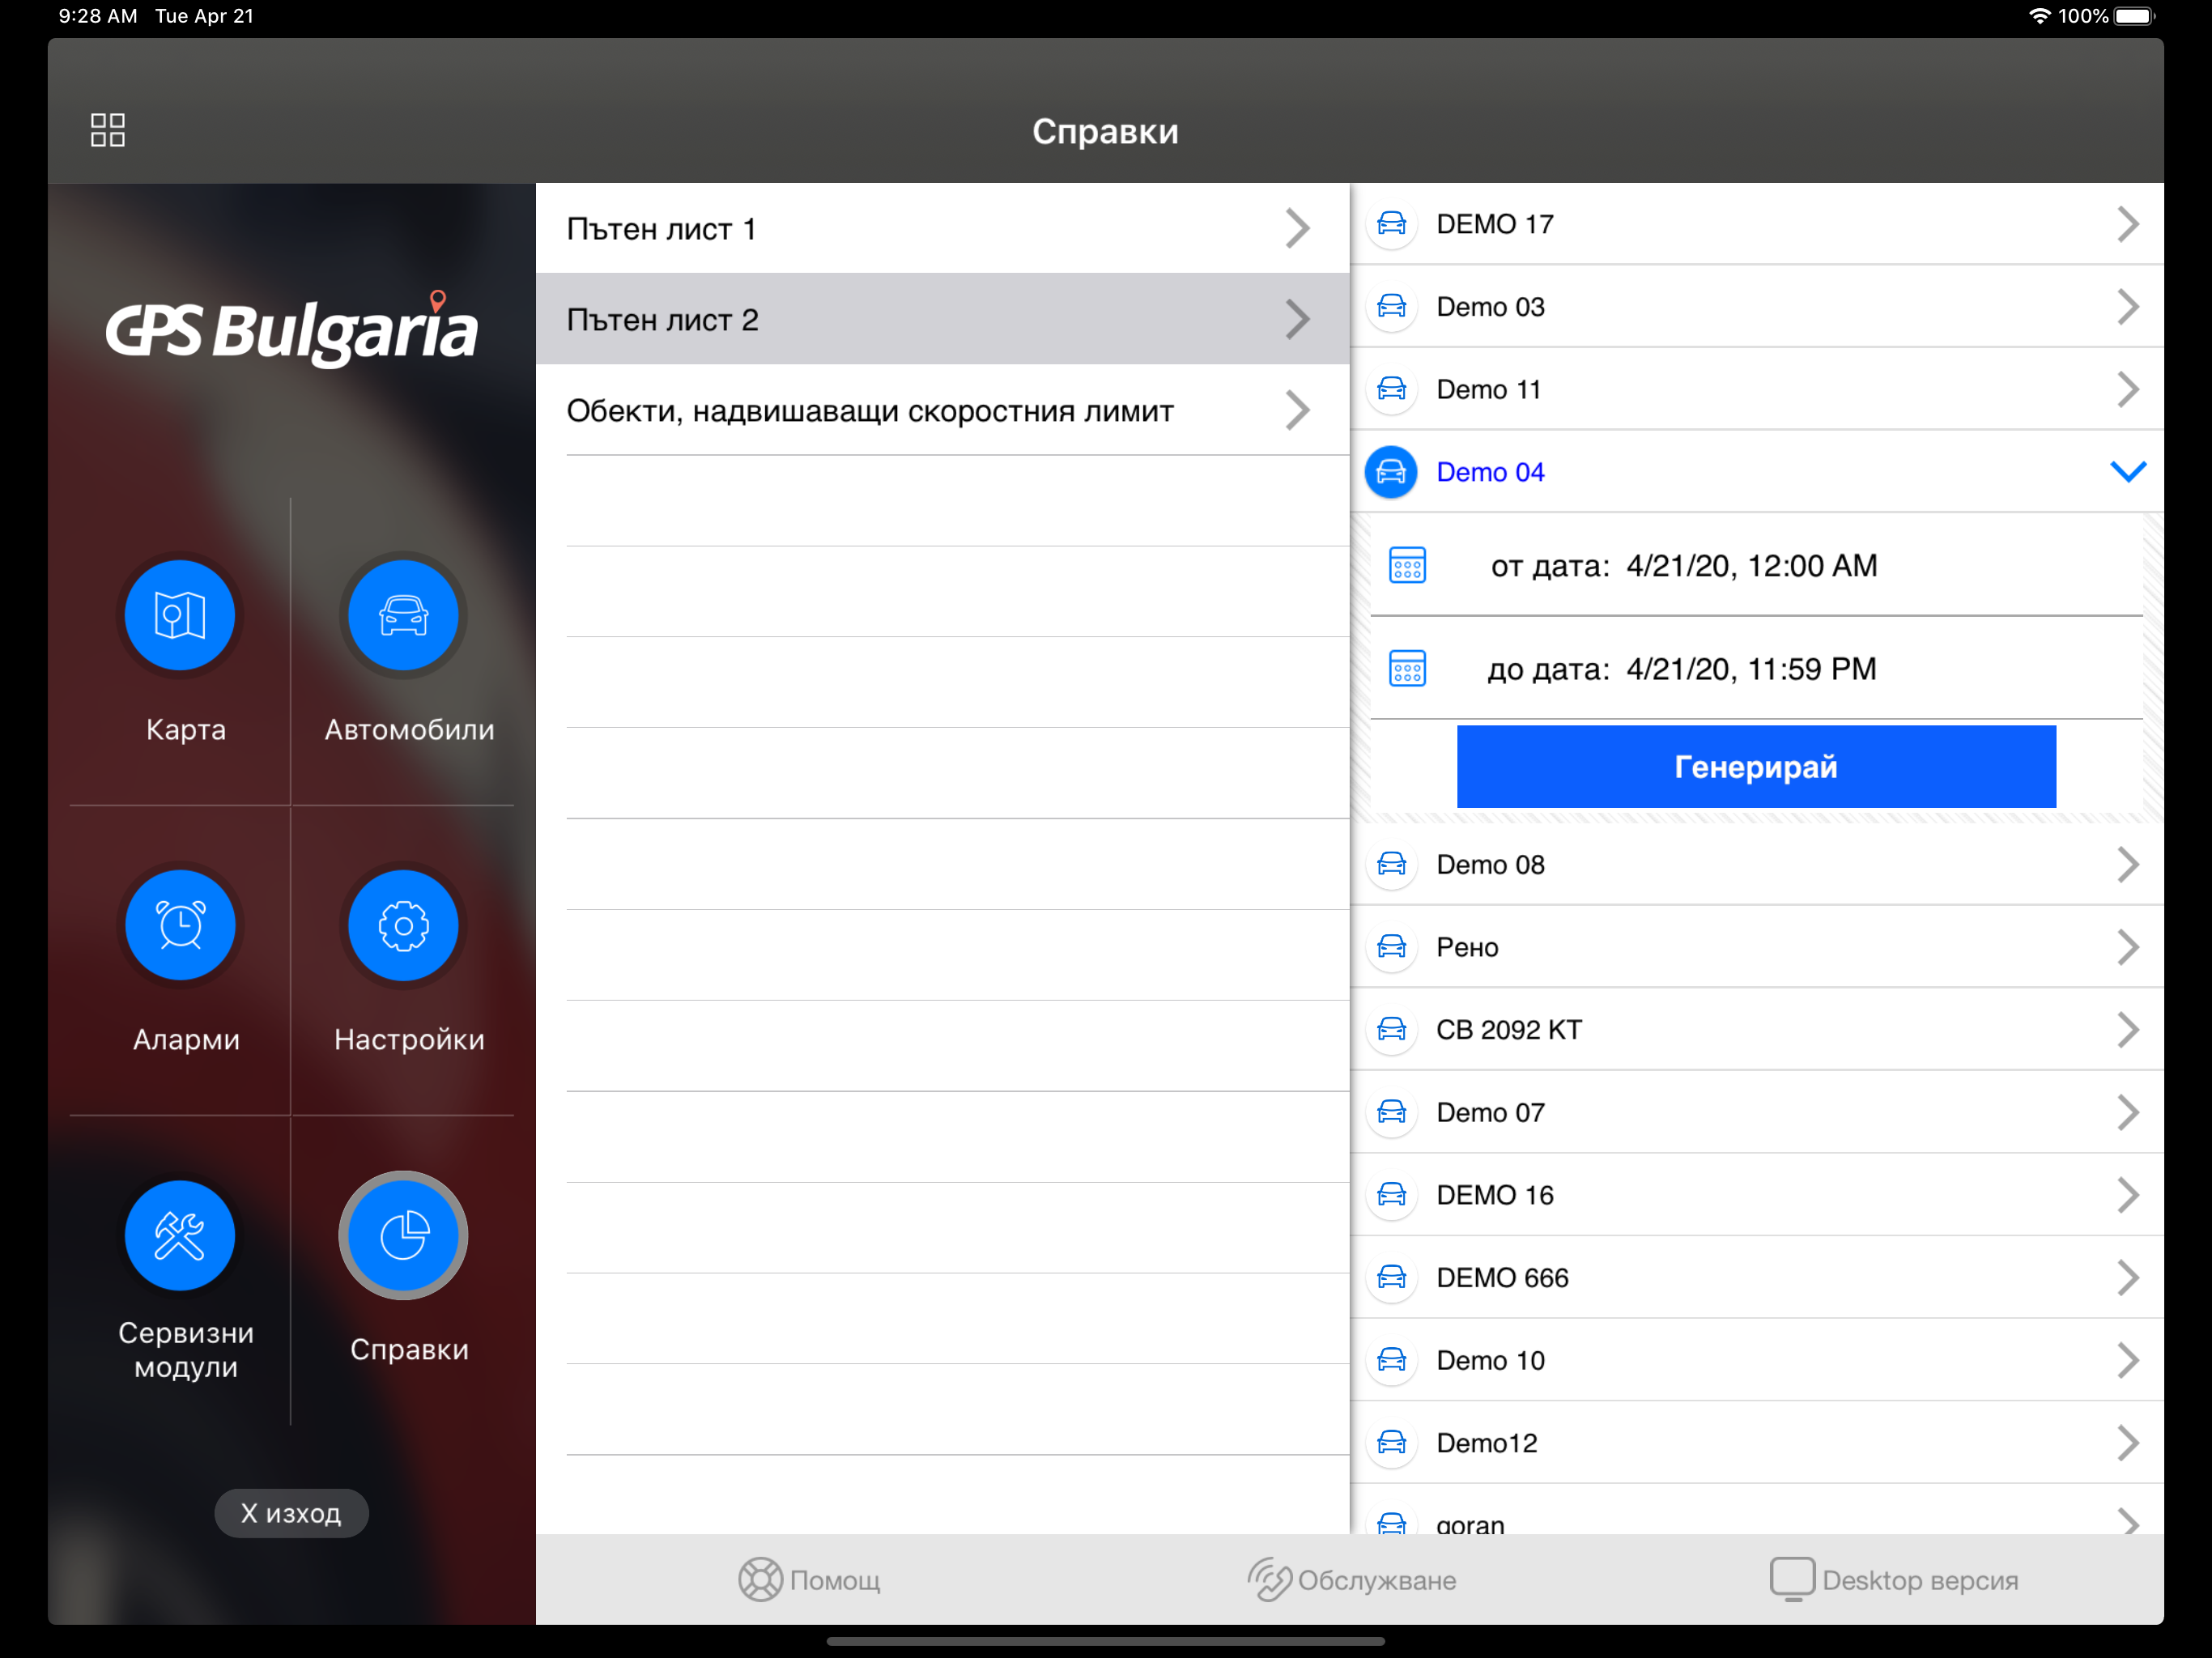The width and height of the screenshot is (2212, 1658).
Task: Open the Автомобили car icon
Action: click(x=403, y=614)
